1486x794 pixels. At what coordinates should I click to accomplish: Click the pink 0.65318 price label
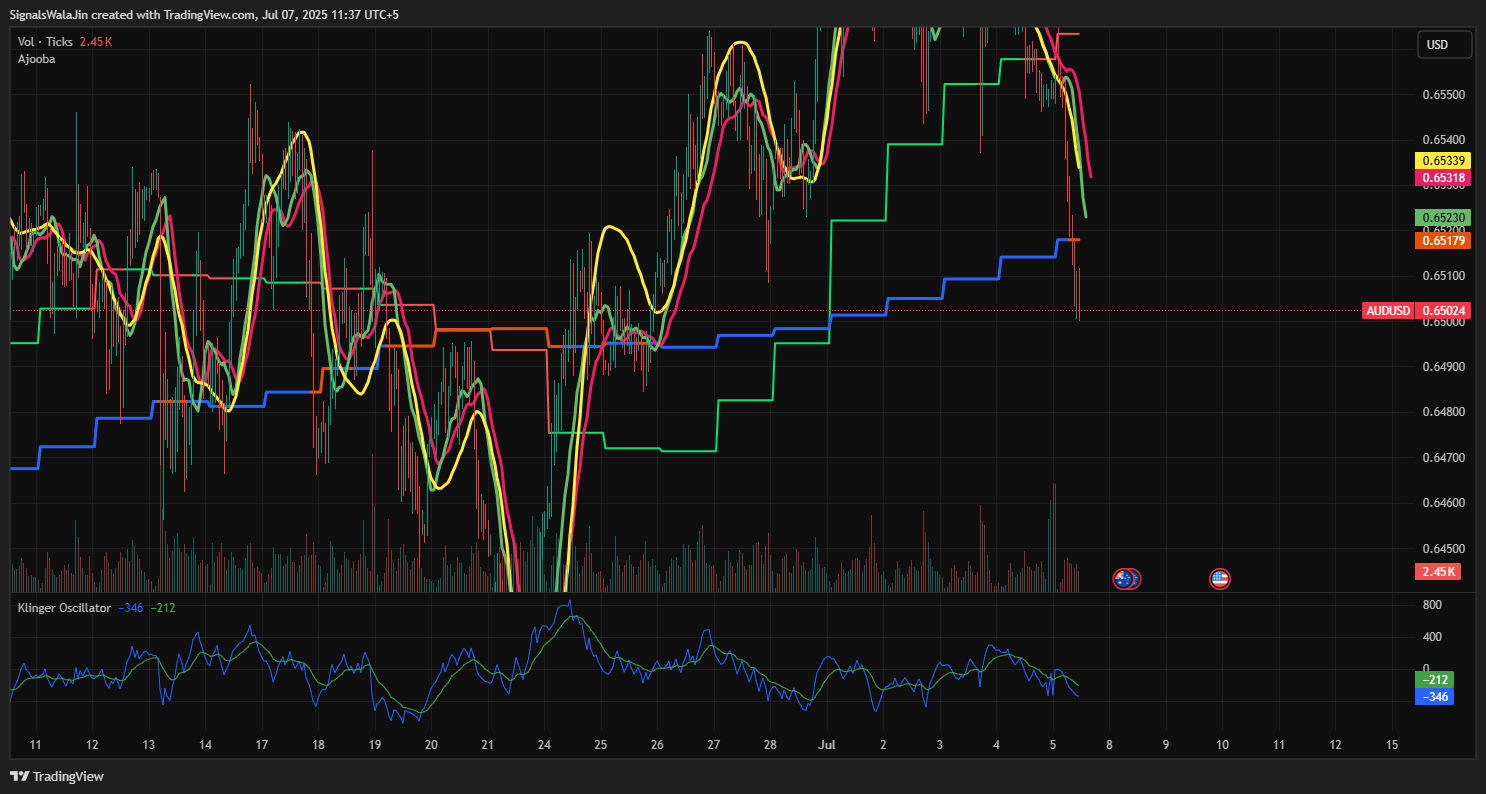[1443, 178]
